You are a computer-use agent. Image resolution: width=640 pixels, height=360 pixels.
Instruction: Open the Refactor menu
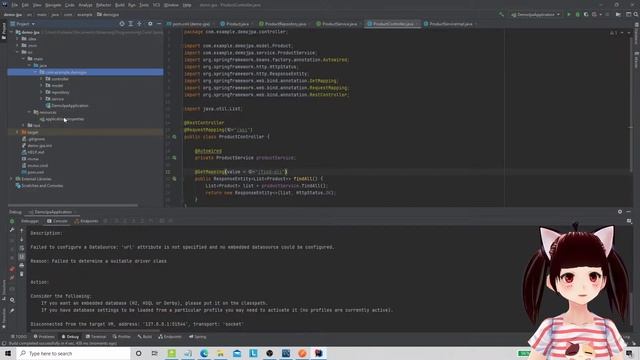(x=103, y=5)
